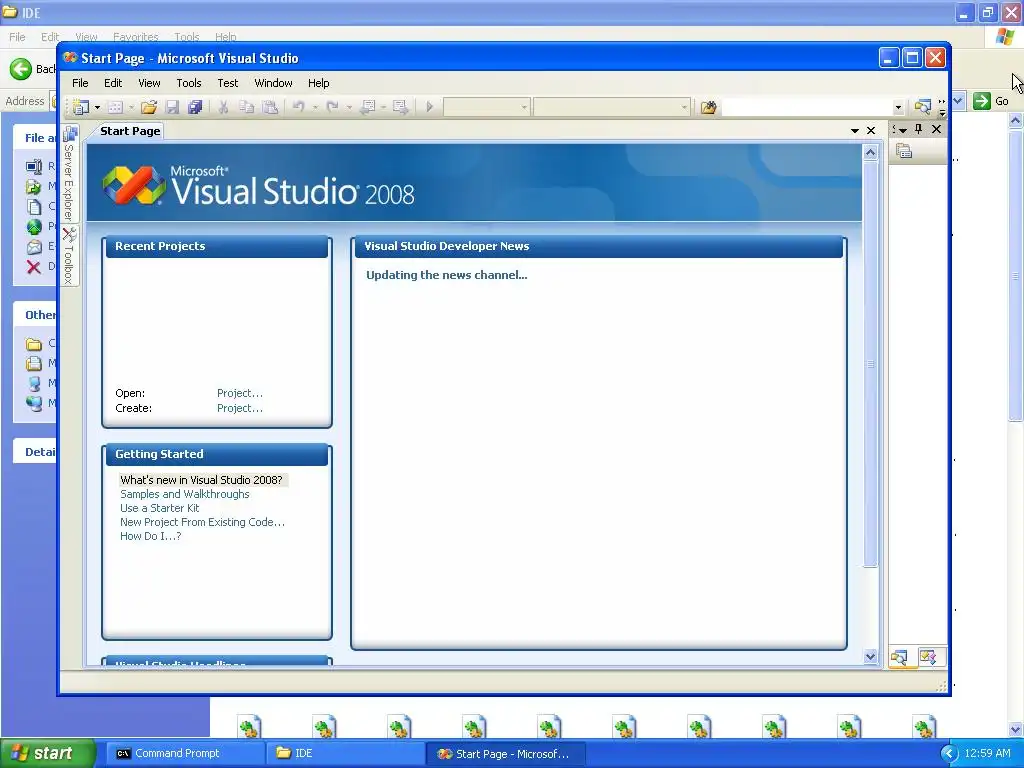Viewport: 1024px width, 768px height.
Task: Close the Start Page document tab
Action: point(871,131)
